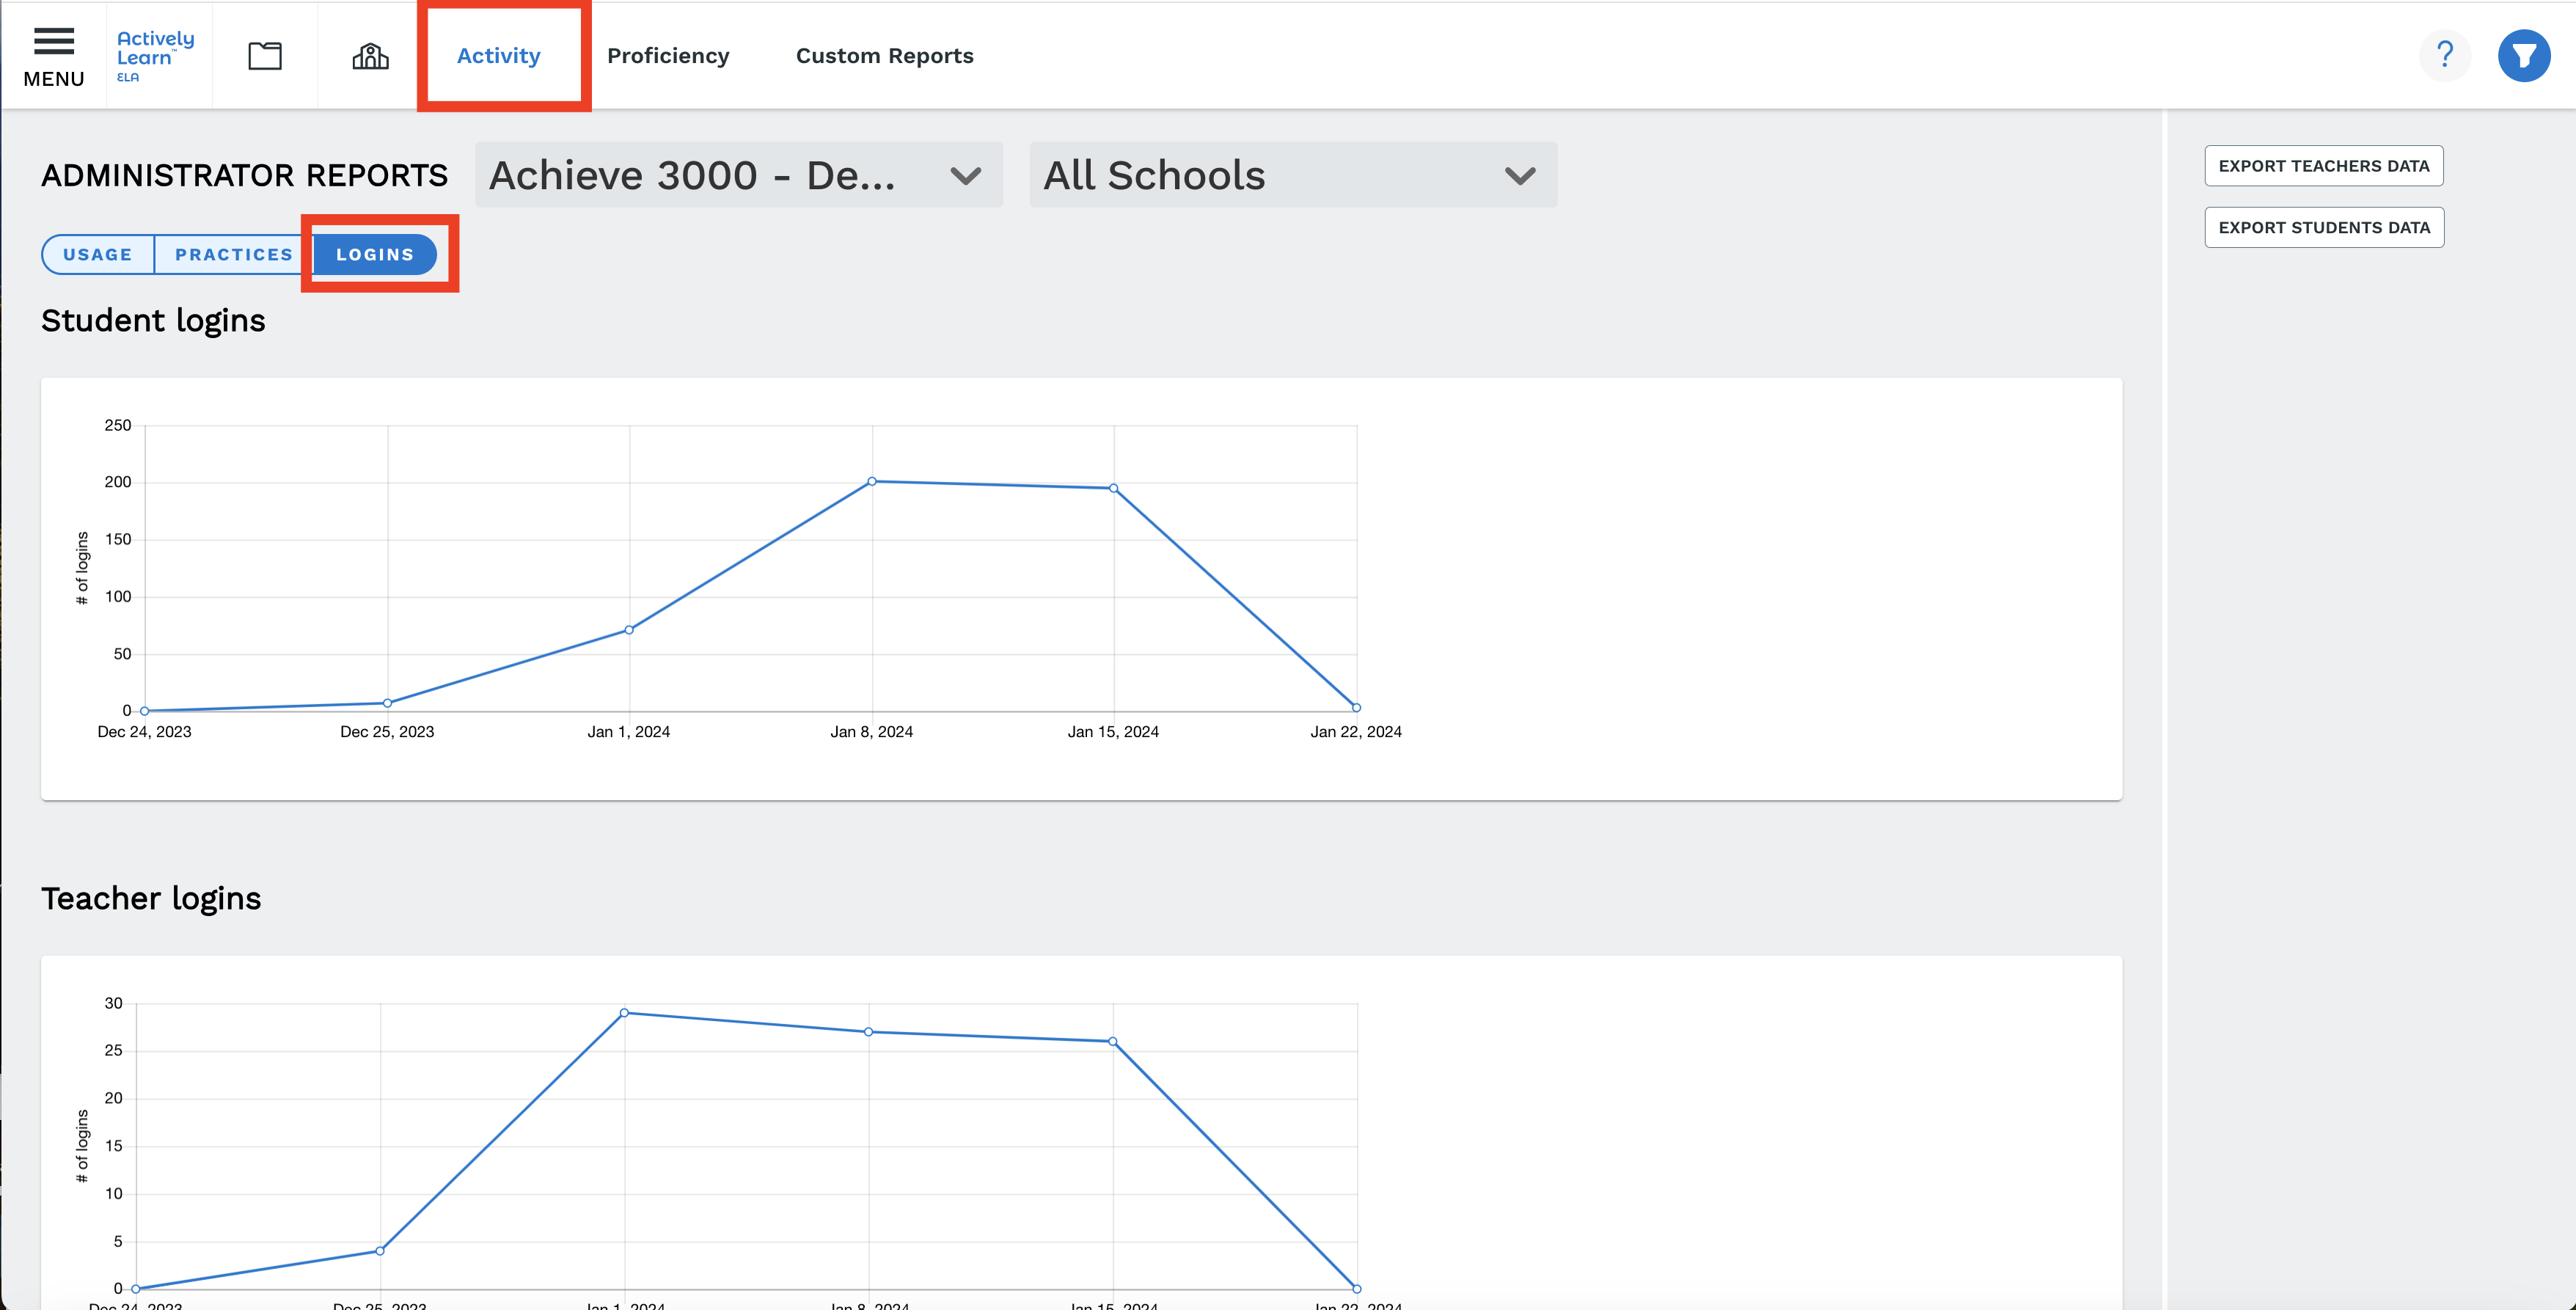2576x1310 pixels.
Task: Click teacher logins Jan 1, 2024 peak point
Action: click(x=624, y=1013)
